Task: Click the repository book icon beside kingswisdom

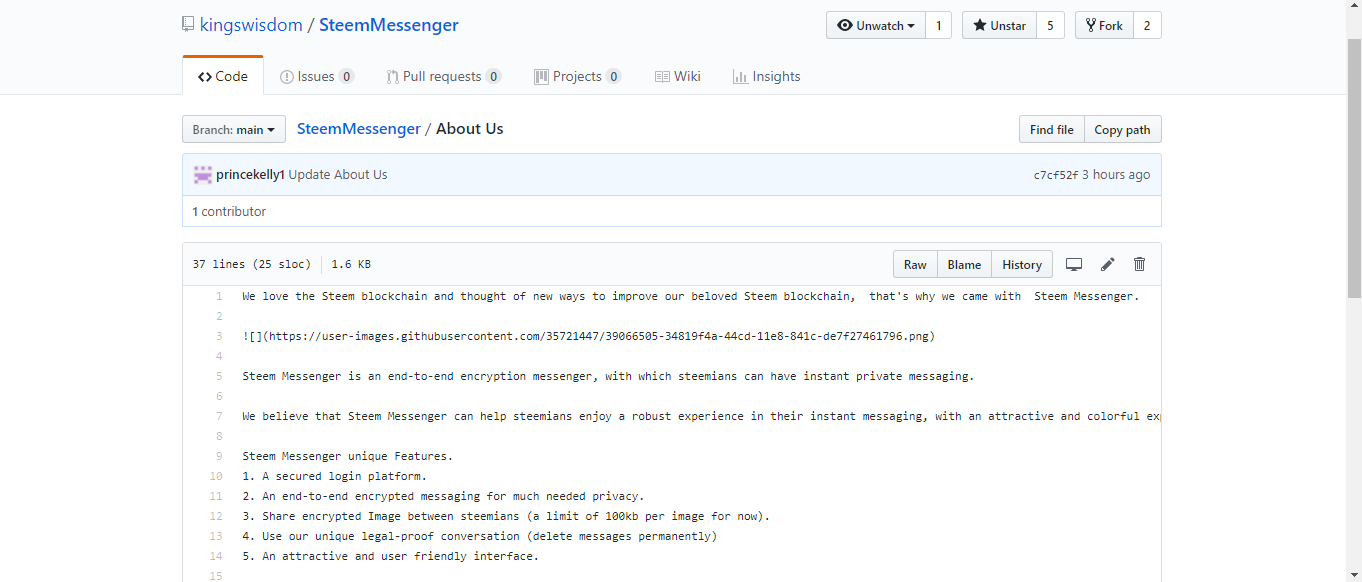Action: 188,25
